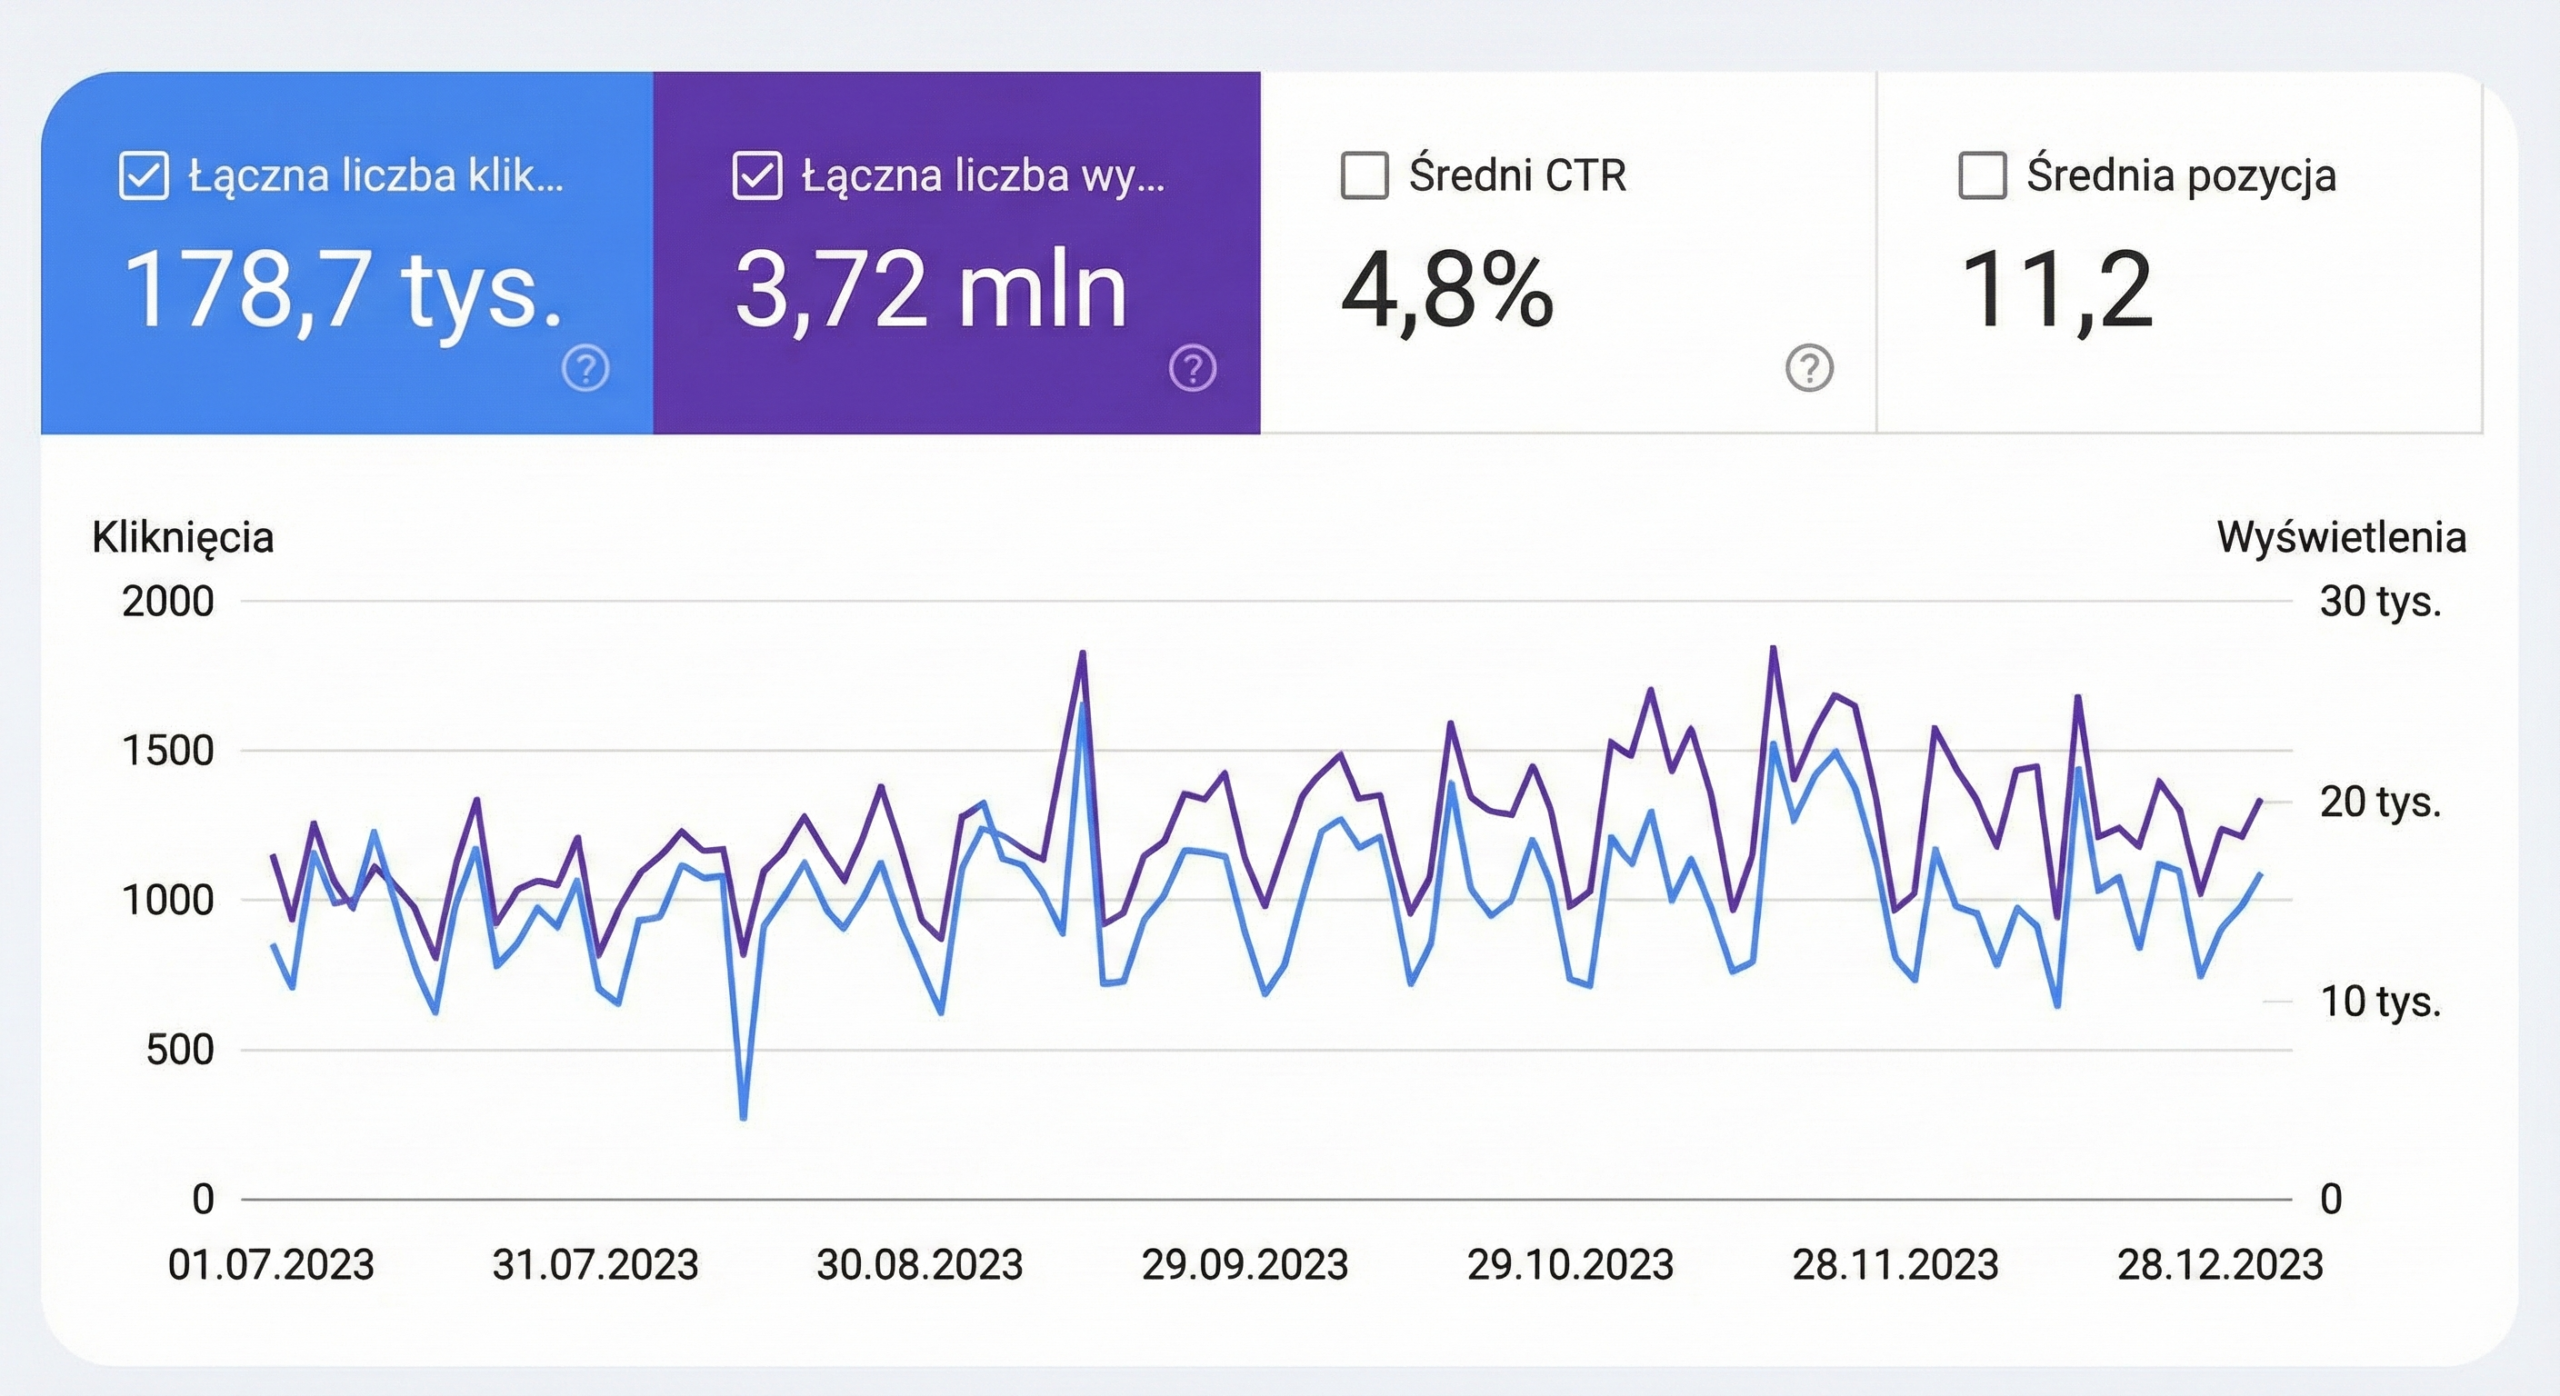The width and height of the screenshot is (2560, 1396).
Task: Click the Kliknięcia axis label
Action: pyautogui.click(x=183, y=538)
